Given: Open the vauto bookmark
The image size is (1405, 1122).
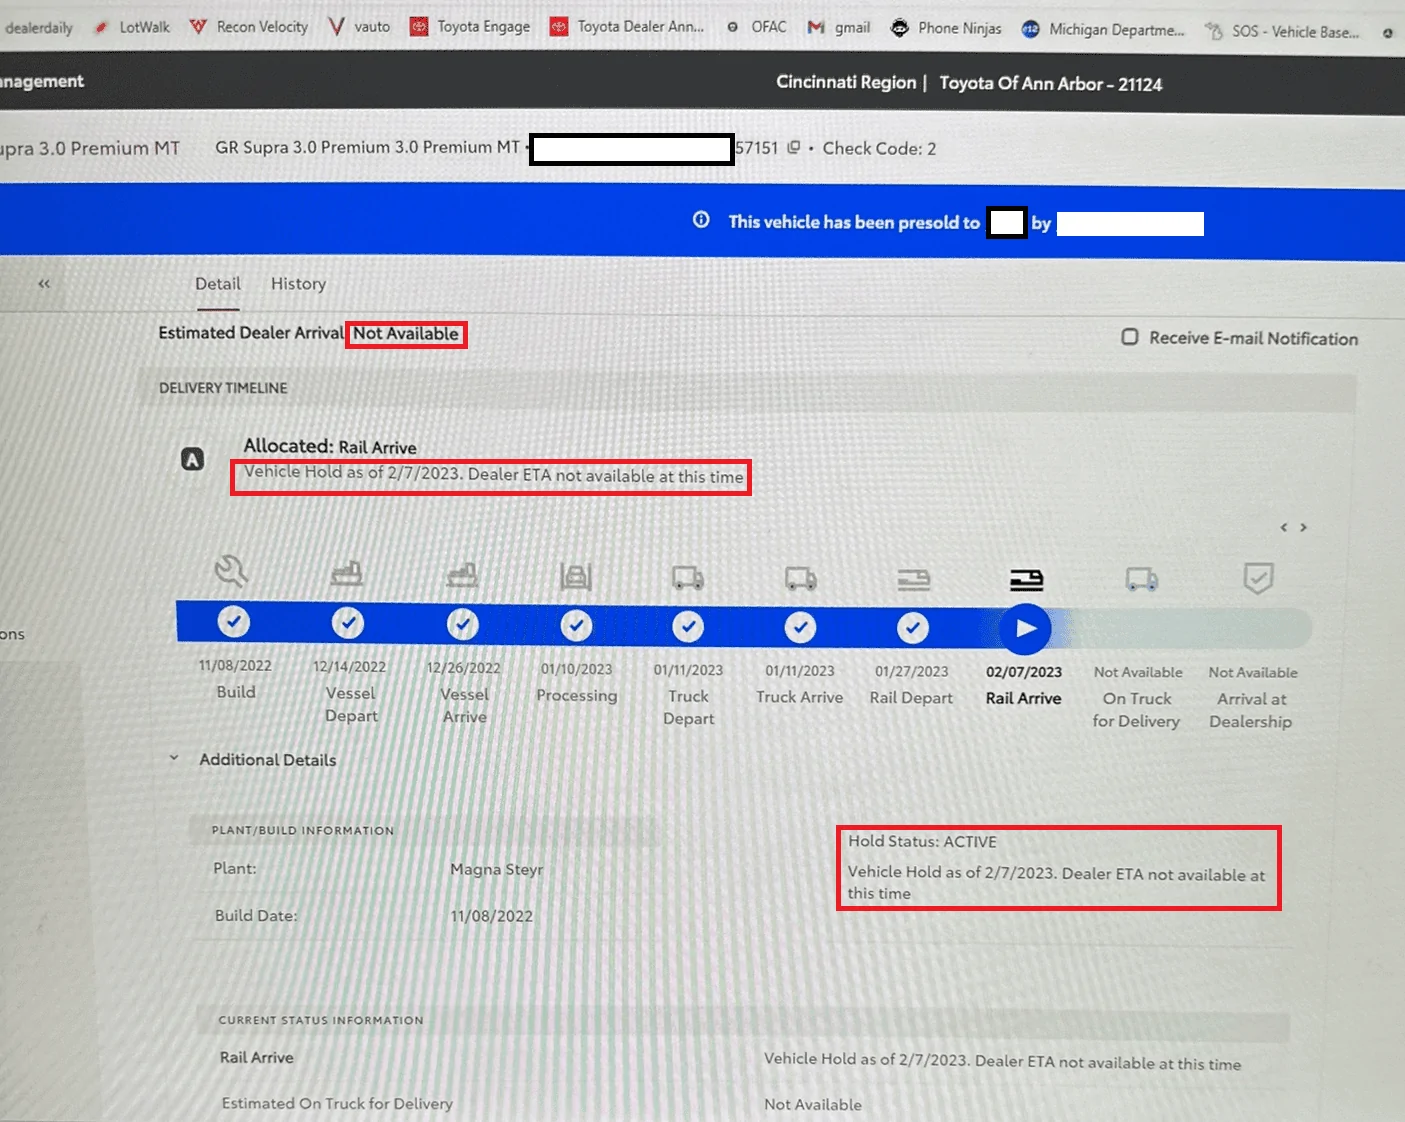Looking at the screenshot, I should 359,26.
